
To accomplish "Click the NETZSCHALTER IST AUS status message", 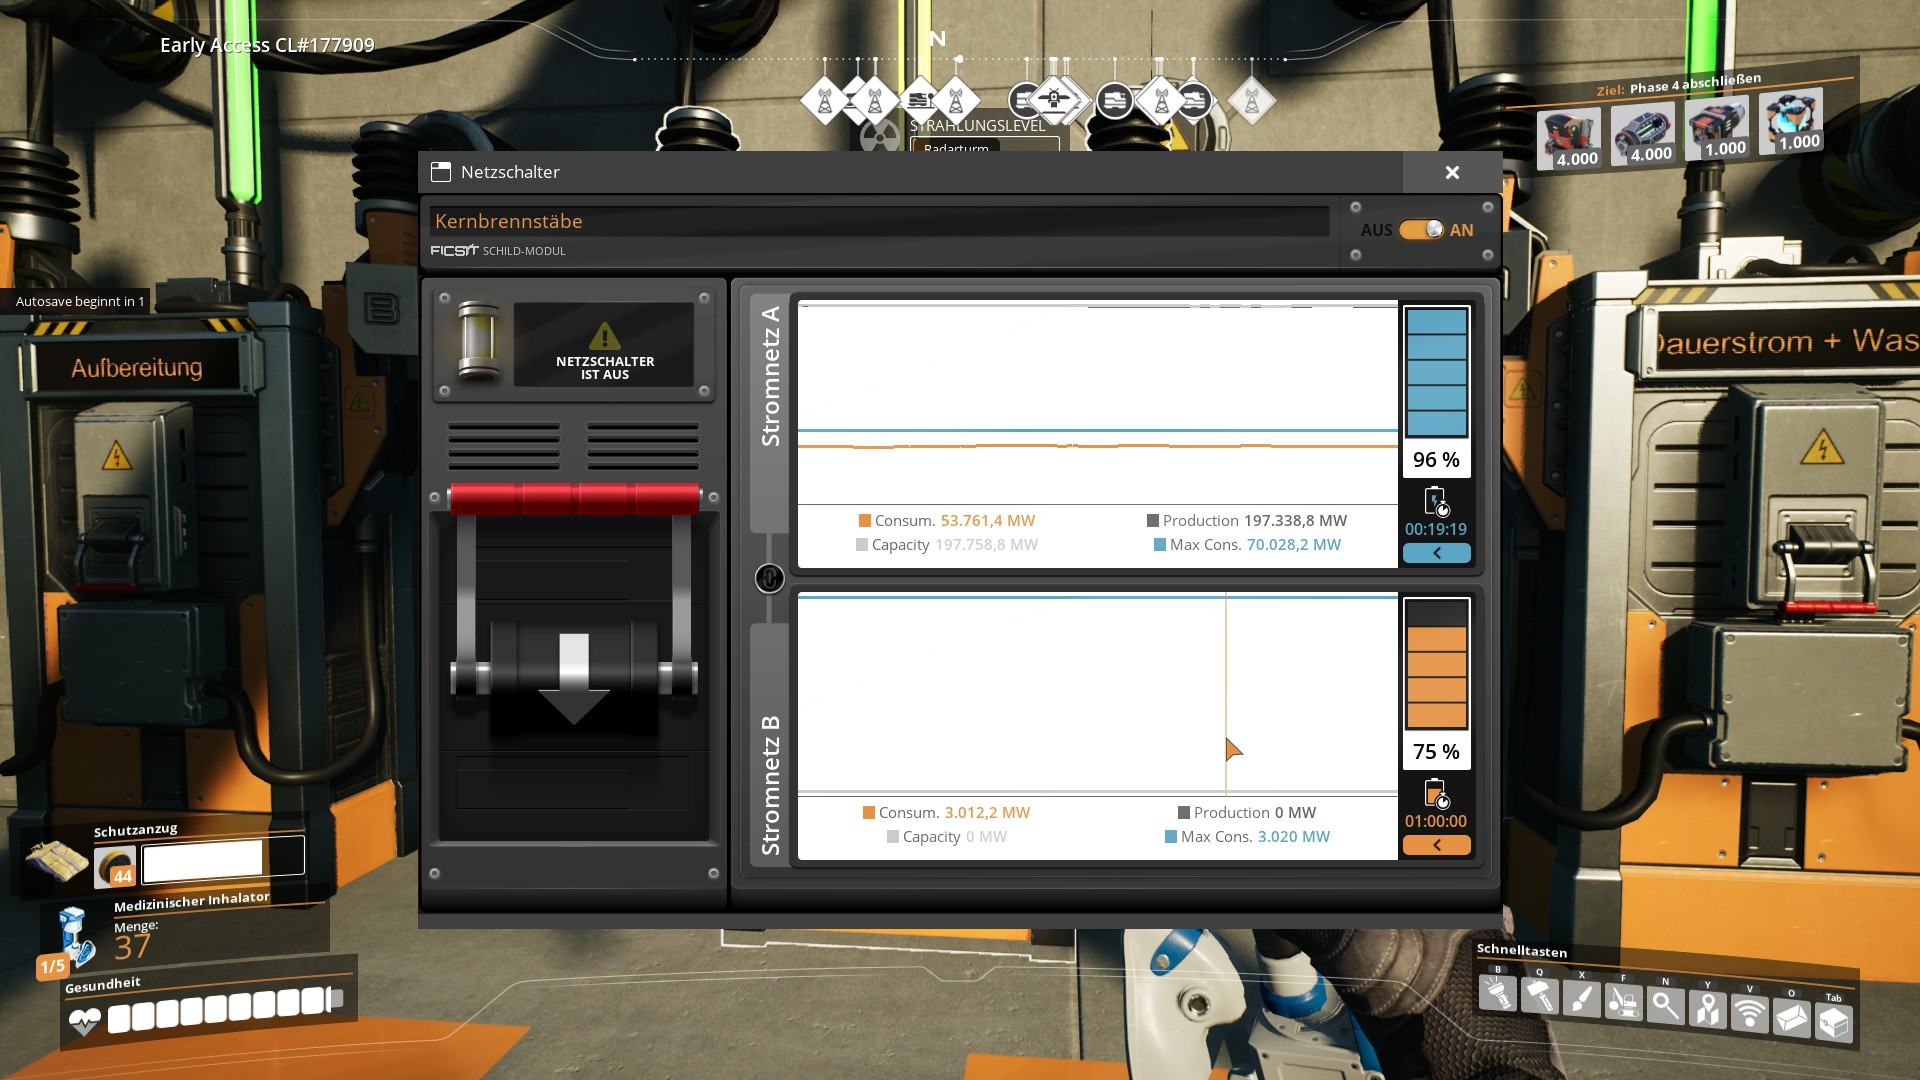I will pos(605,368).
